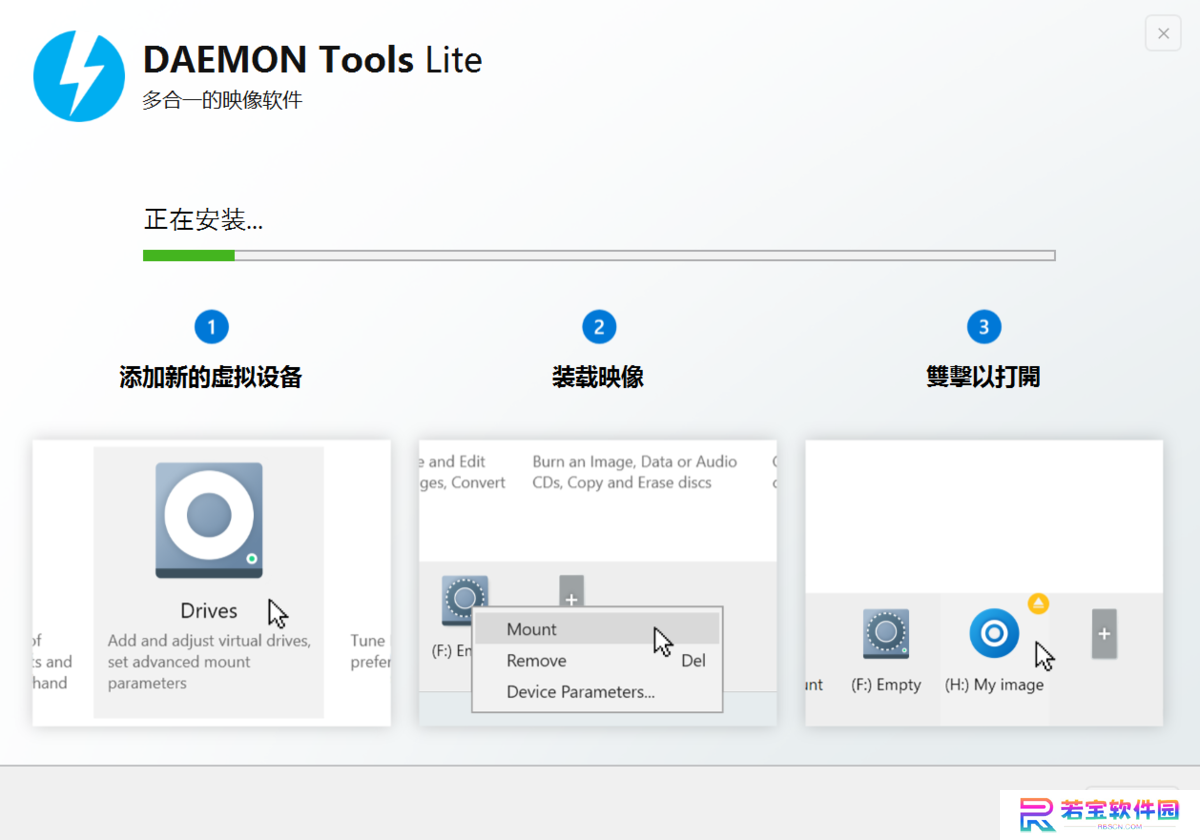Select the Drives label in first thumbnail
The image size is (1200, 840).
click(x=209, y=610)
